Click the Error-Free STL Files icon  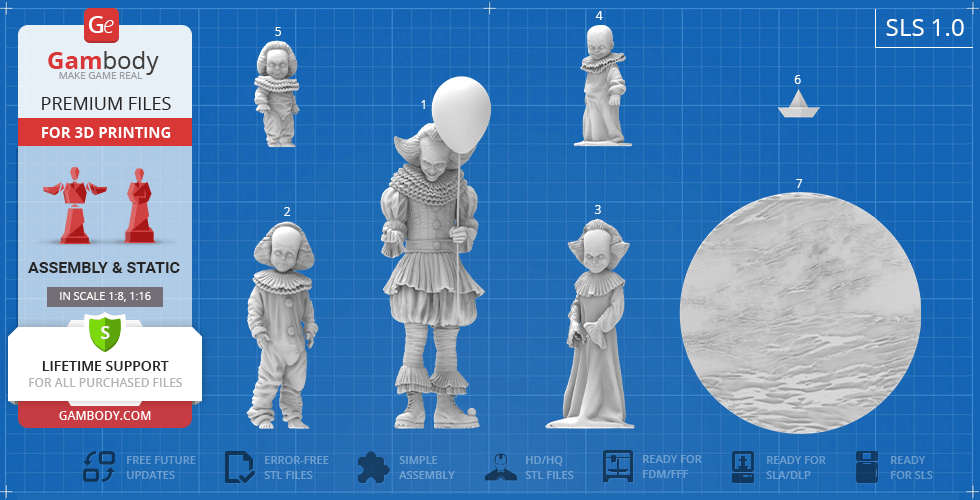pyautogui.click(x=239, y=467)
